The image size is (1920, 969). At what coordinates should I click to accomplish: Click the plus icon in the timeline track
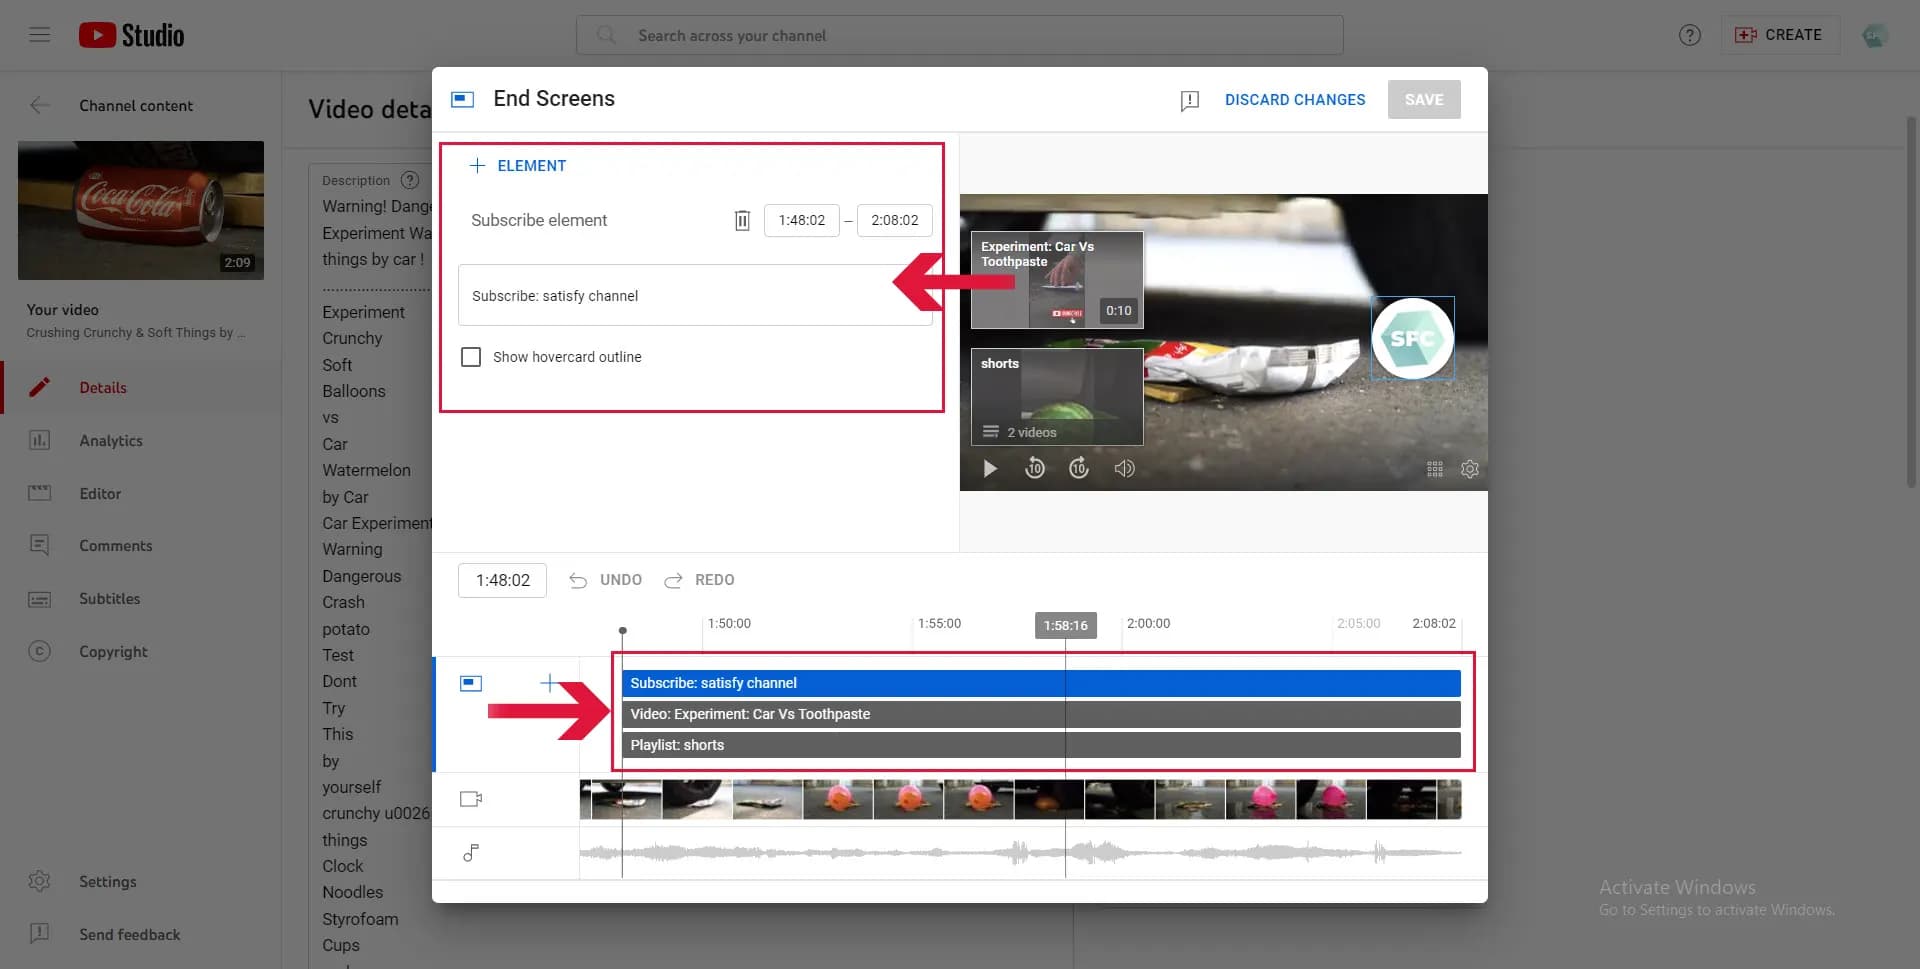click(x=549, y=683)
